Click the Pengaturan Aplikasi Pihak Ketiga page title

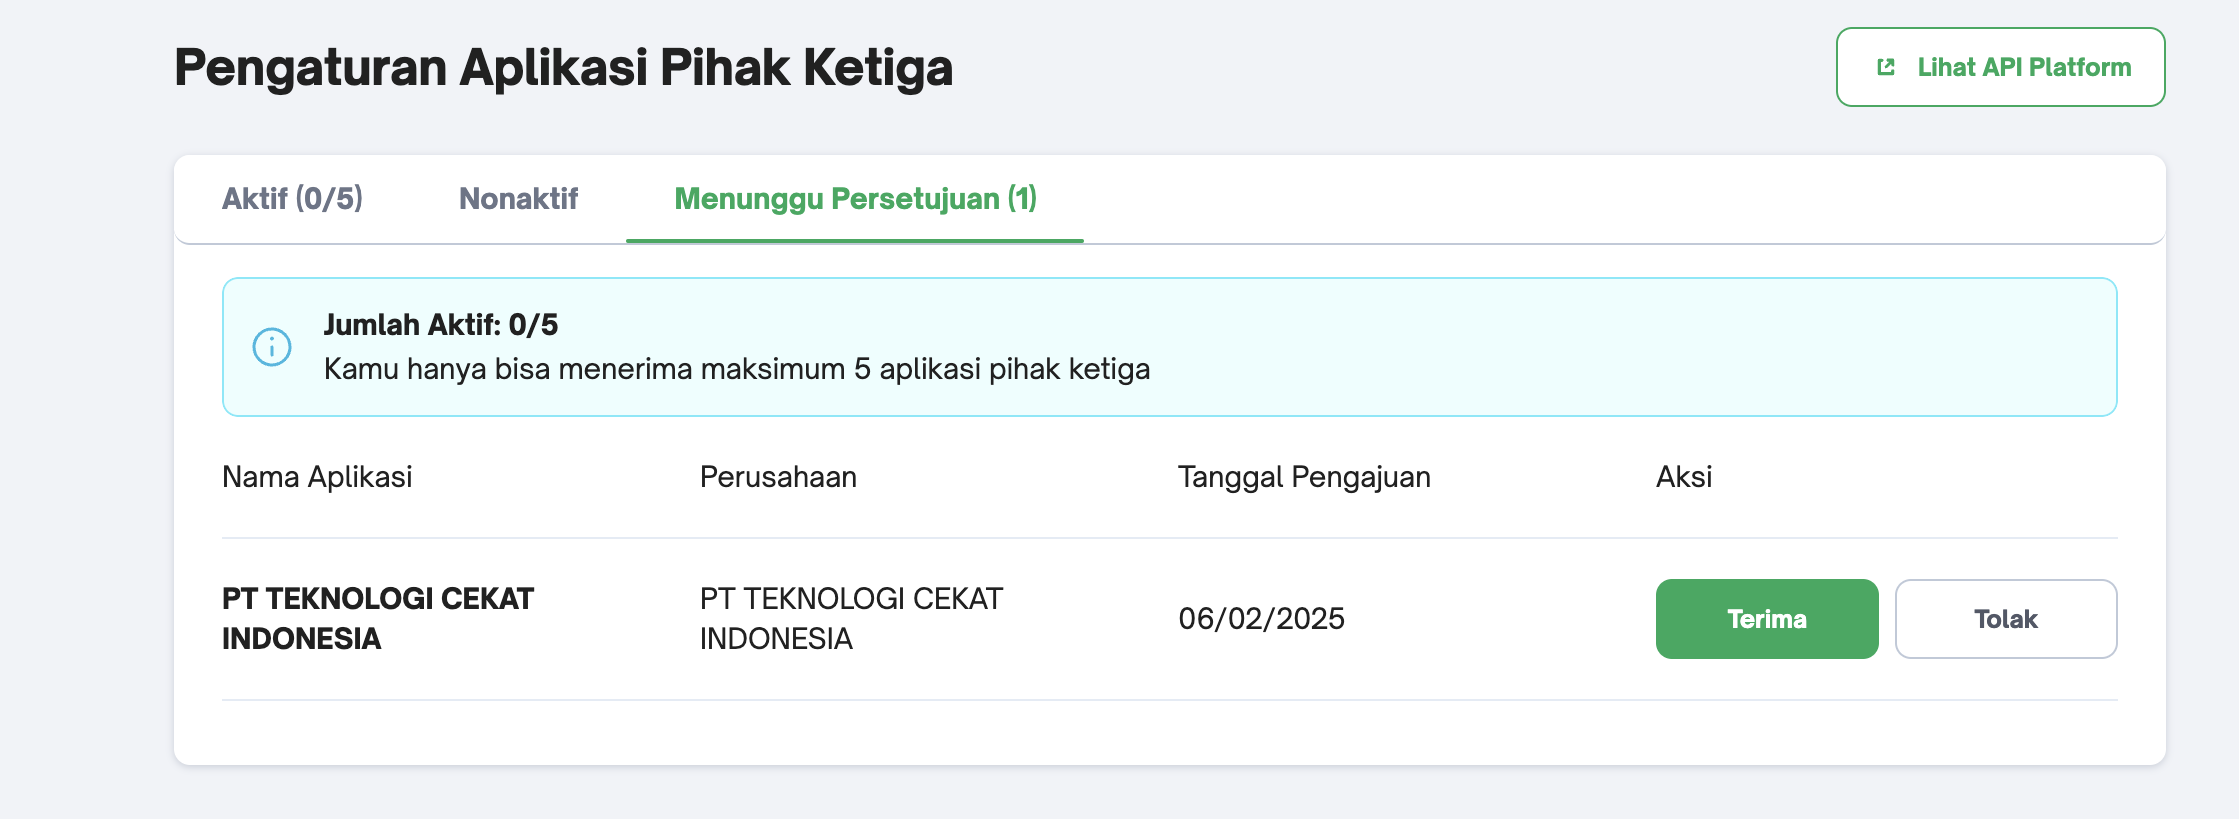pyautogui.click(x=563, y=68)
